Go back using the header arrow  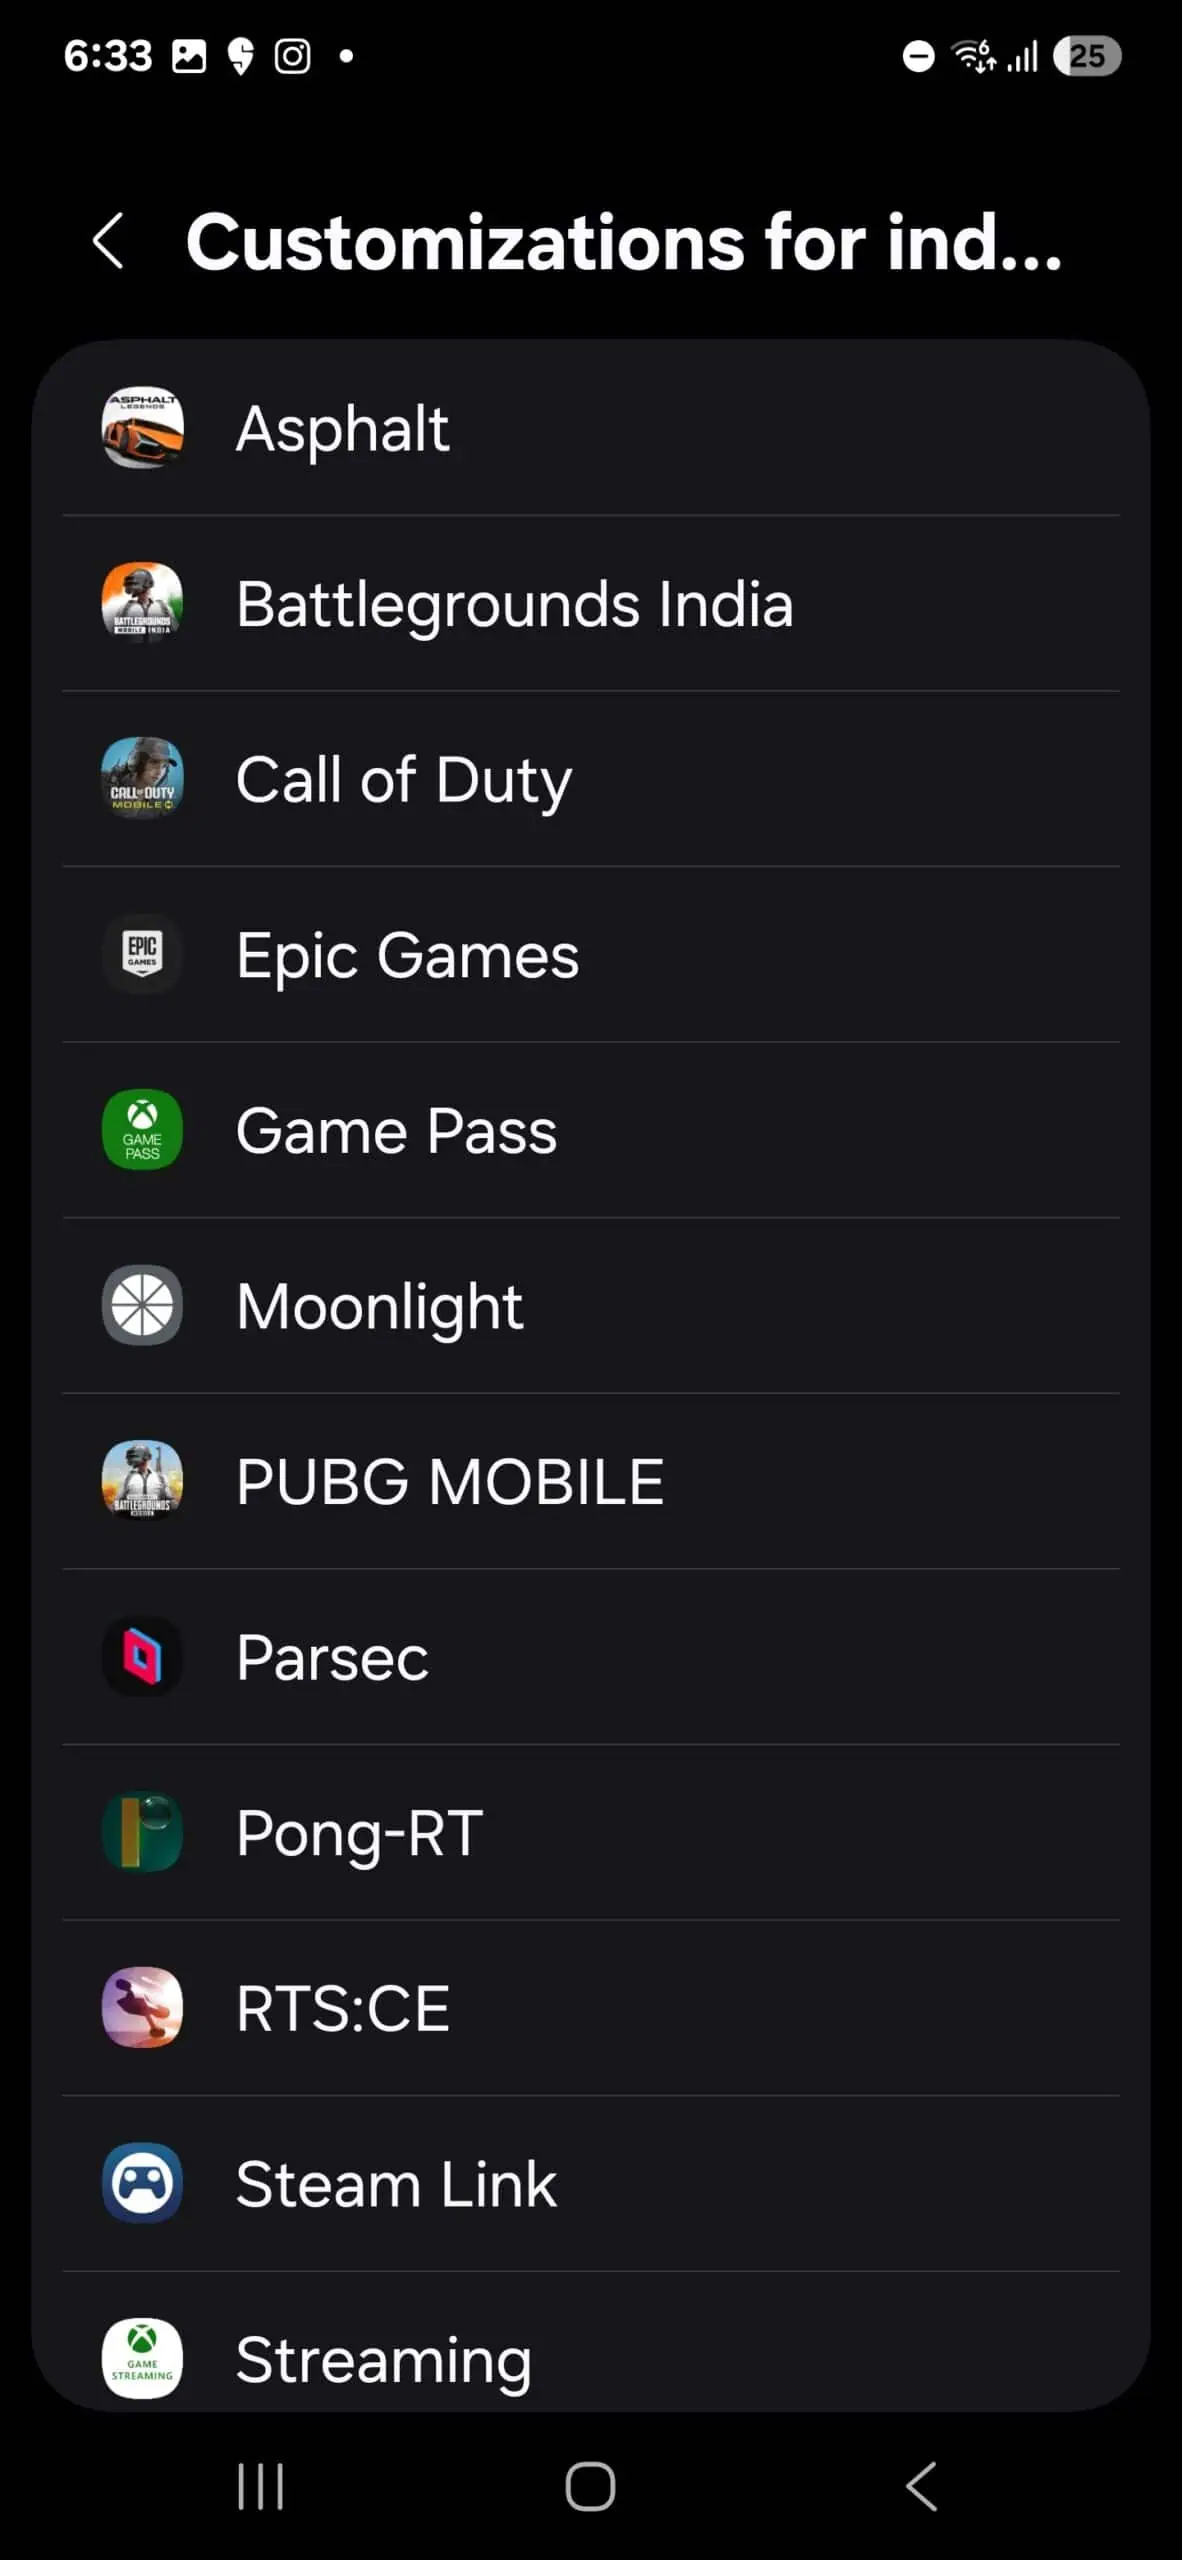point(108,241)
